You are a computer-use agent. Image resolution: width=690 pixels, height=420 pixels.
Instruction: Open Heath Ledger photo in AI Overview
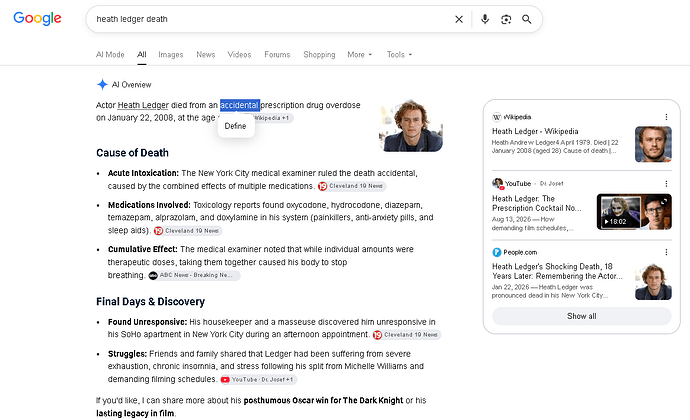(x=411, y=126)
